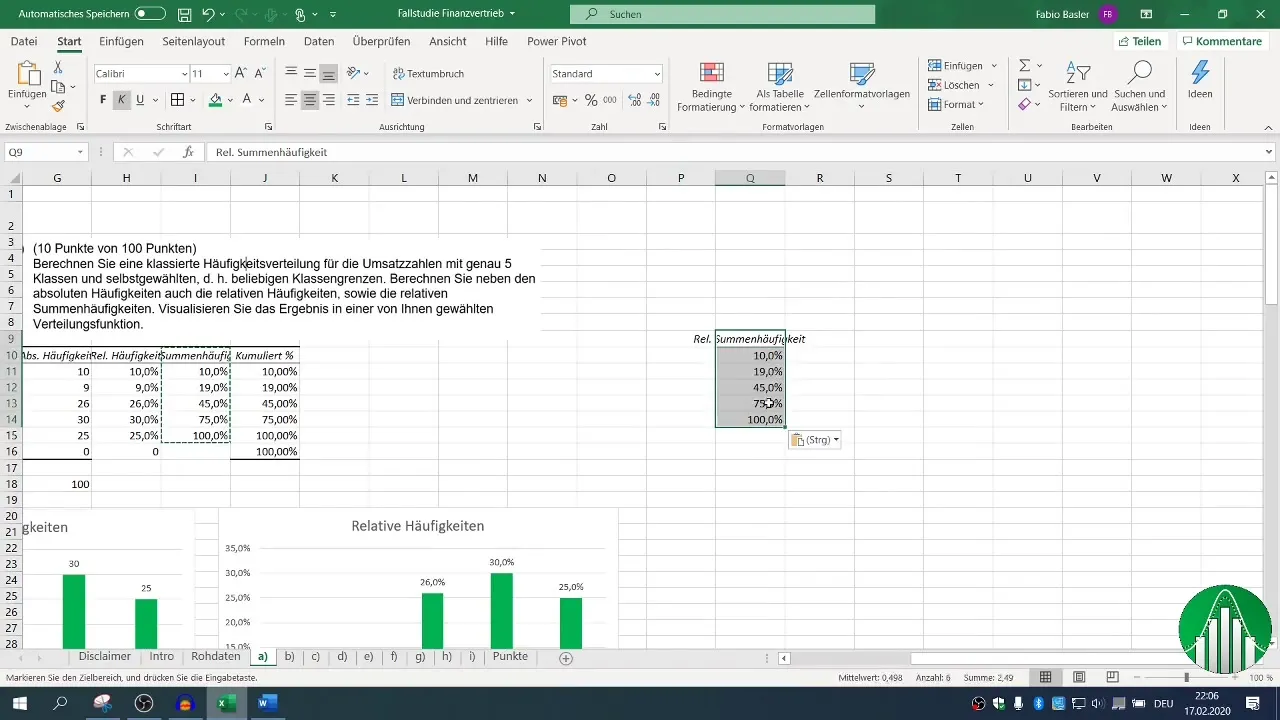Open Bedingte Formatierung menu

(x=711, y=88)
